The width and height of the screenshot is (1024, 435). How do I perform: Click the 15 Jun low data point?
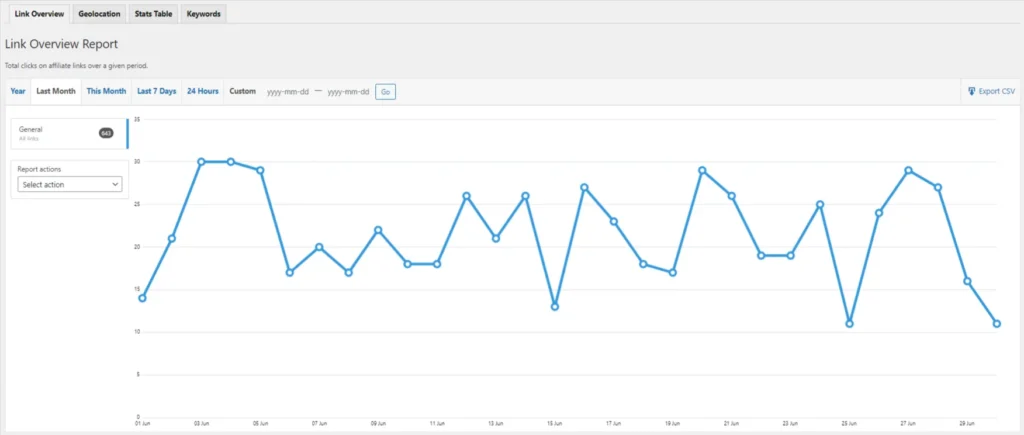[555, 306]
